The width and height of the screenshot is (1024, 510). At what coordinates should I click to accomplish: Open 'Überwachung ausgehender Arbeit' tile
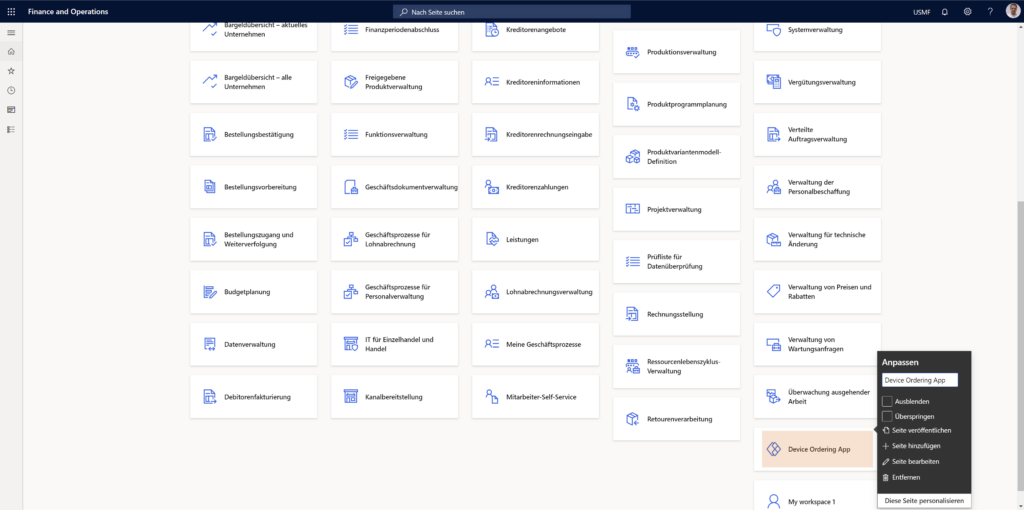817,396
